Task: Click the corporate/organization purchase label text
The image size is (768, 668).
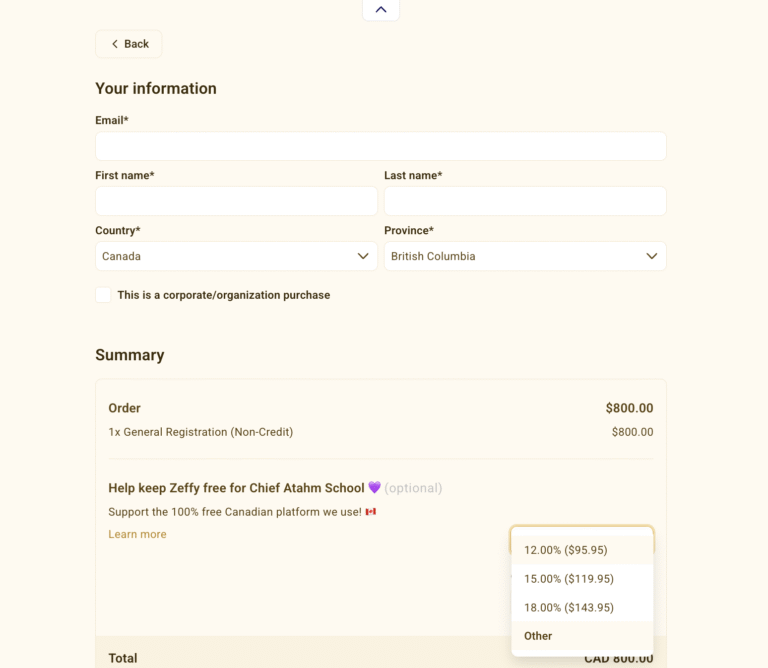Action: [x=223, y=295]
